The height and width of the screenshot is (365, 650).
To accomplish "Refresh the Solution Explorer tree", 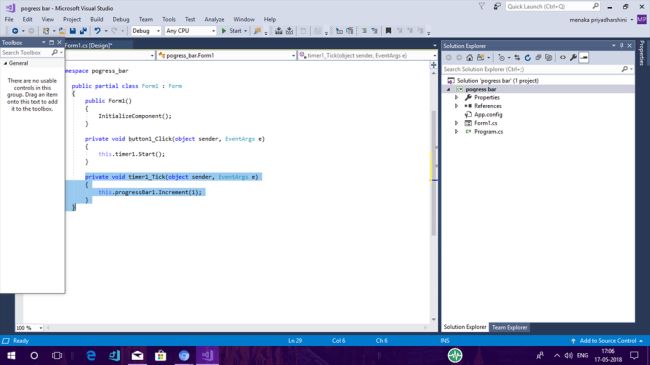I will tap(528, 58).
